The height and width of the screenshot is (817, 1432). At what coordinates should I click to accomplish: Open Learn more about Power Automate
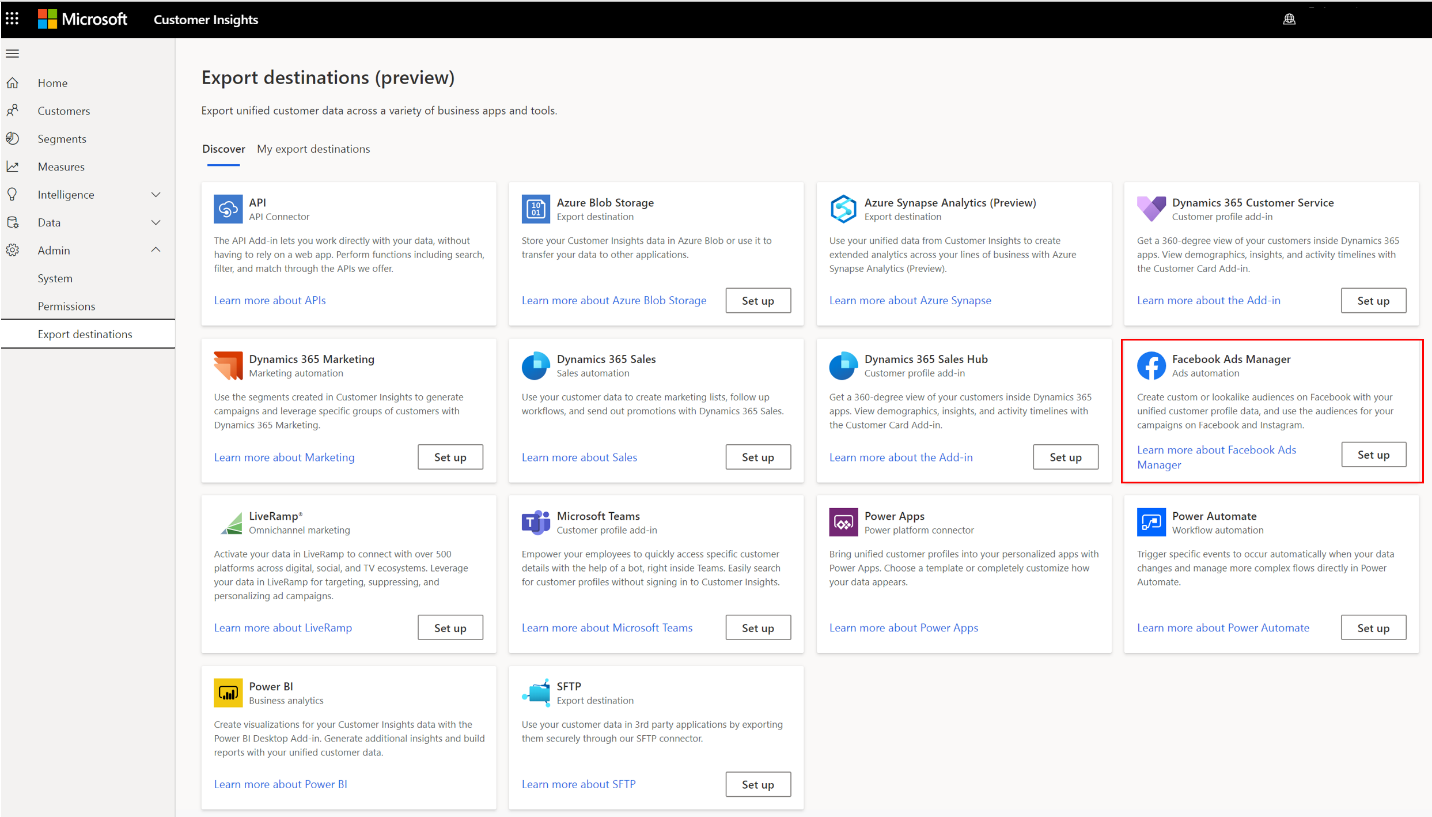coord(1223,628)
